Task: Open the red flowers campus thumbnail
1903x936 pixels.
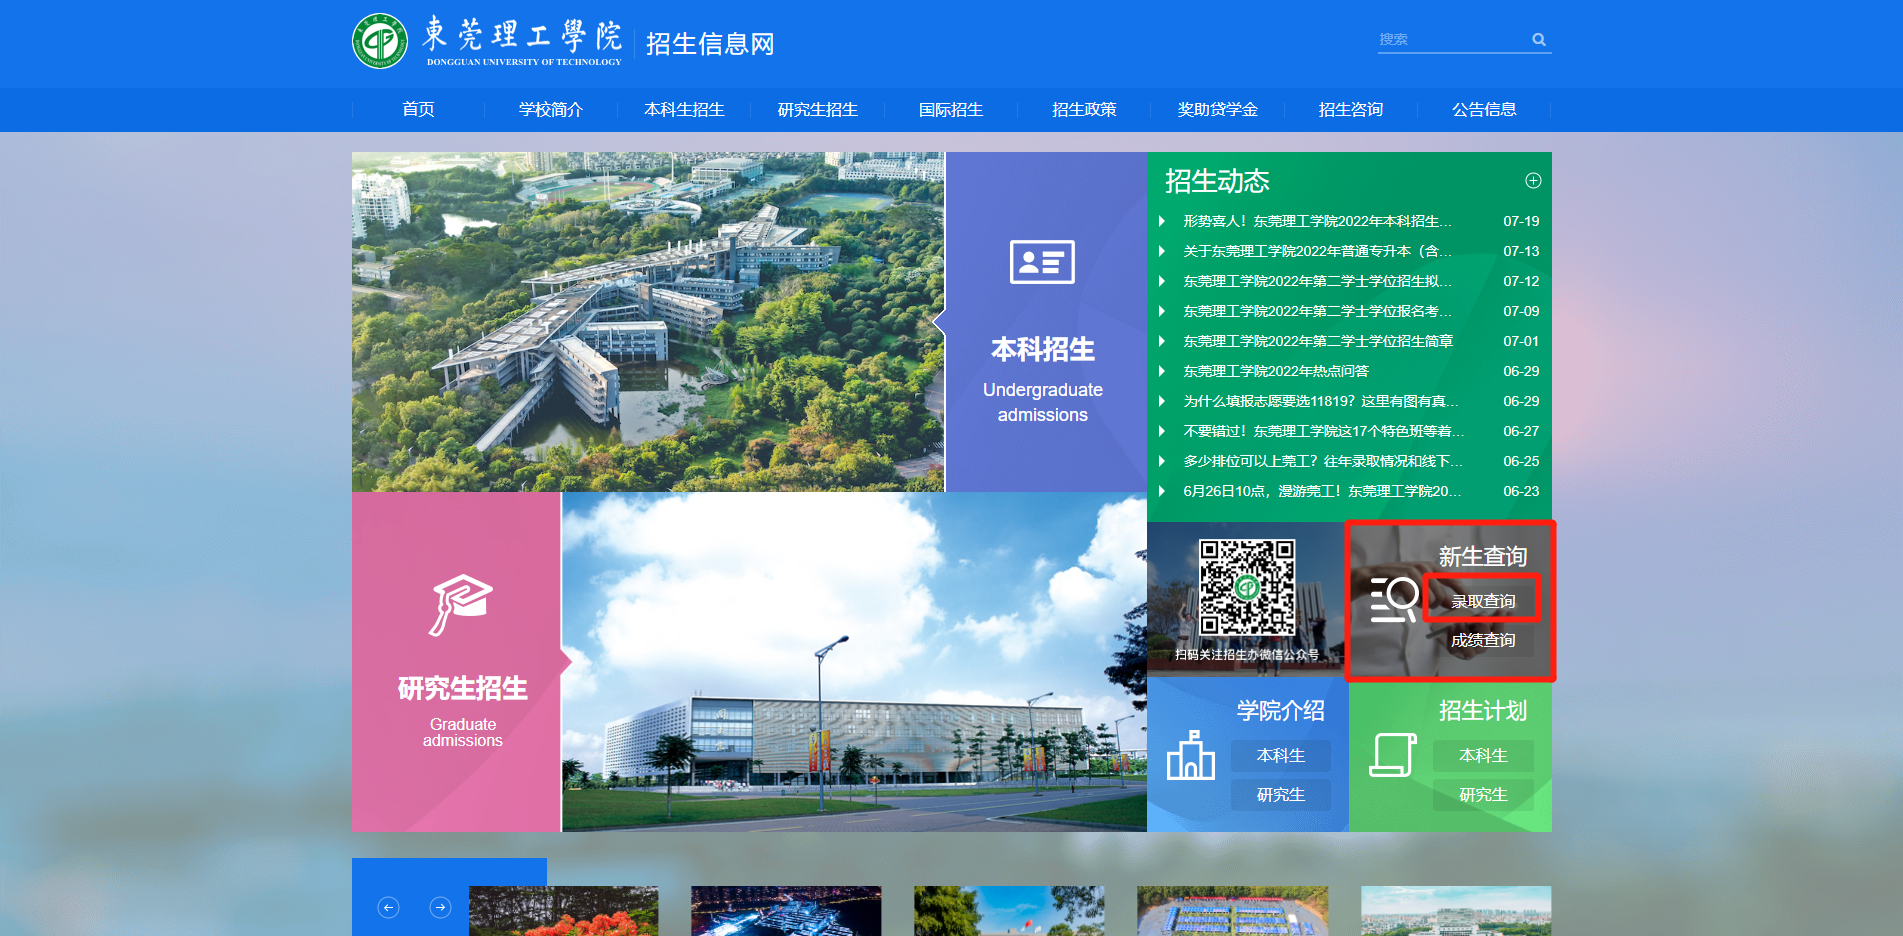Action: tap(563, 911)
